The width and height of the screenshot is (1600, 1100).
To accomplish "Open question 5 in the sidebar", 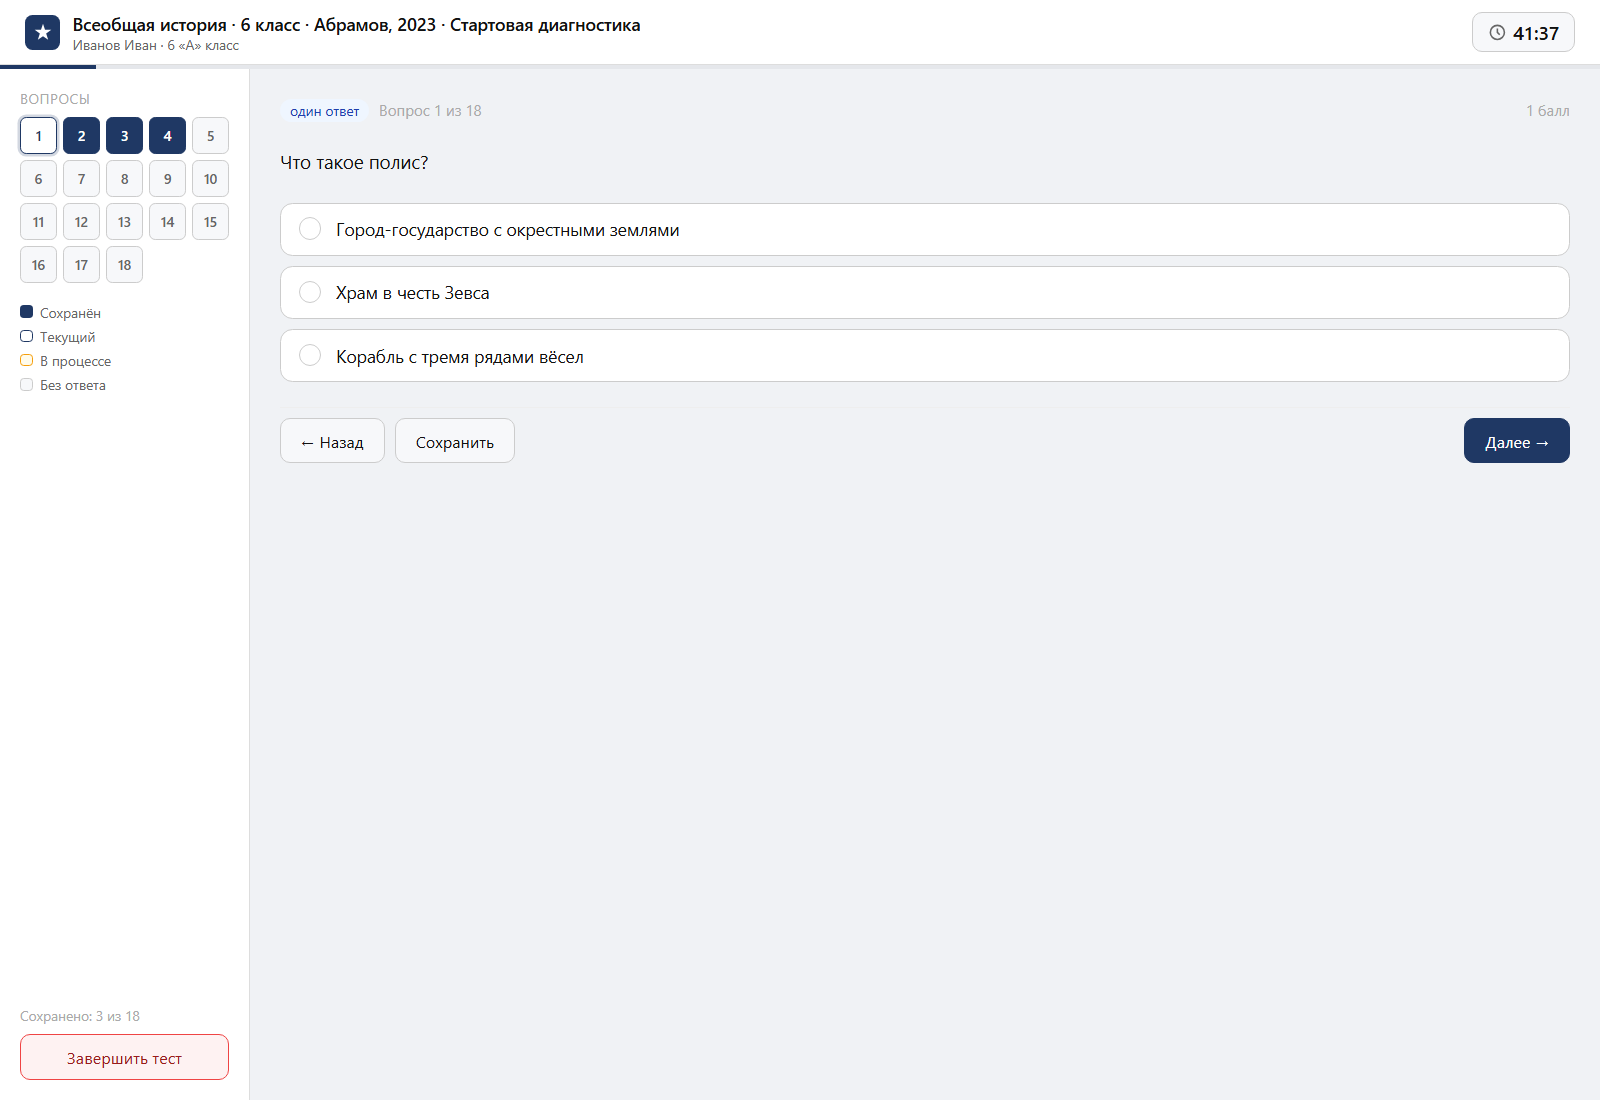I will pos(210,136).
